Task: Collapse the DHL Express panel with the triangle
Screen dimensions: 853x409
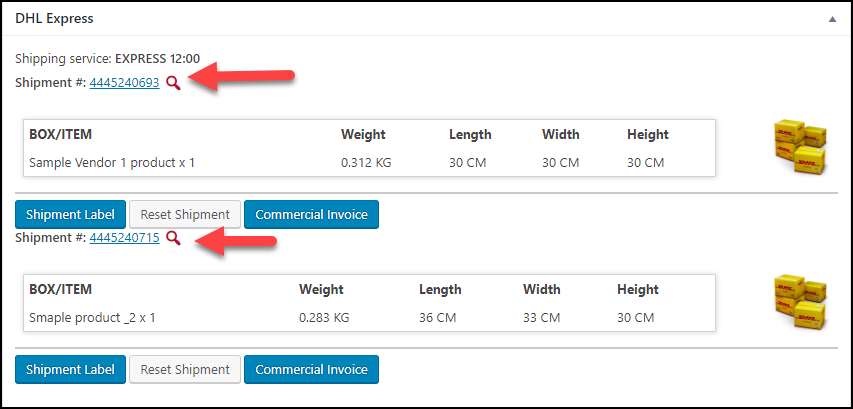Action: coord(832,19)
